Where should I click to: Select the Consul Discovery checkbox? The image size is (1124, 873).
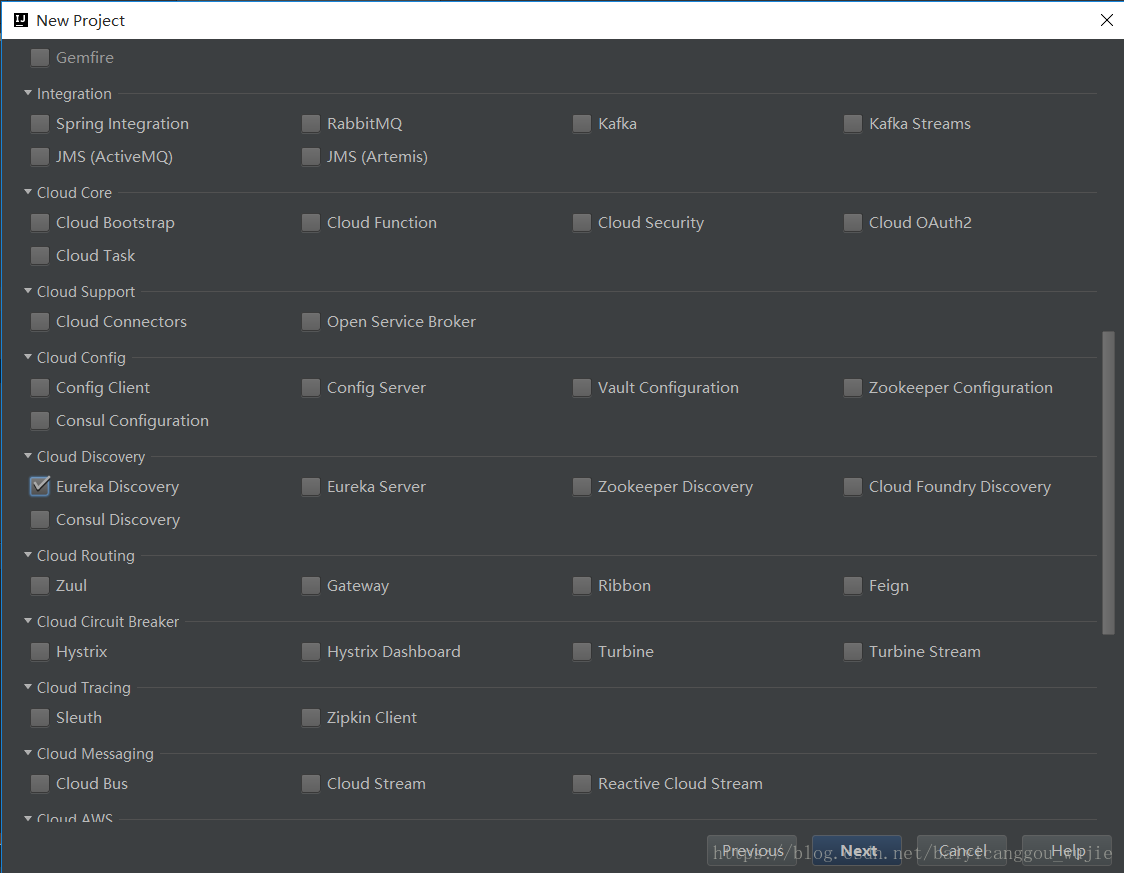40,519
